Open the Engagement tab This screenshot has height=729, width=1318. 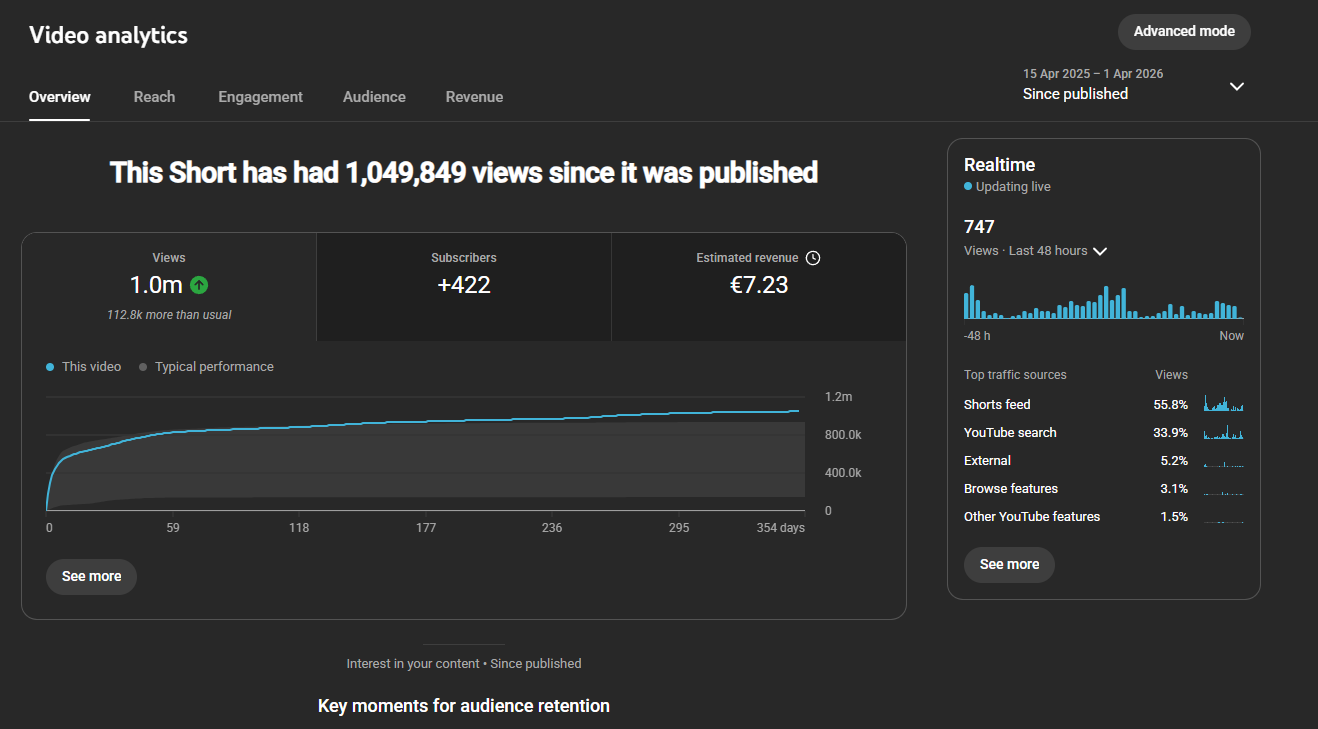click(260, 97)
